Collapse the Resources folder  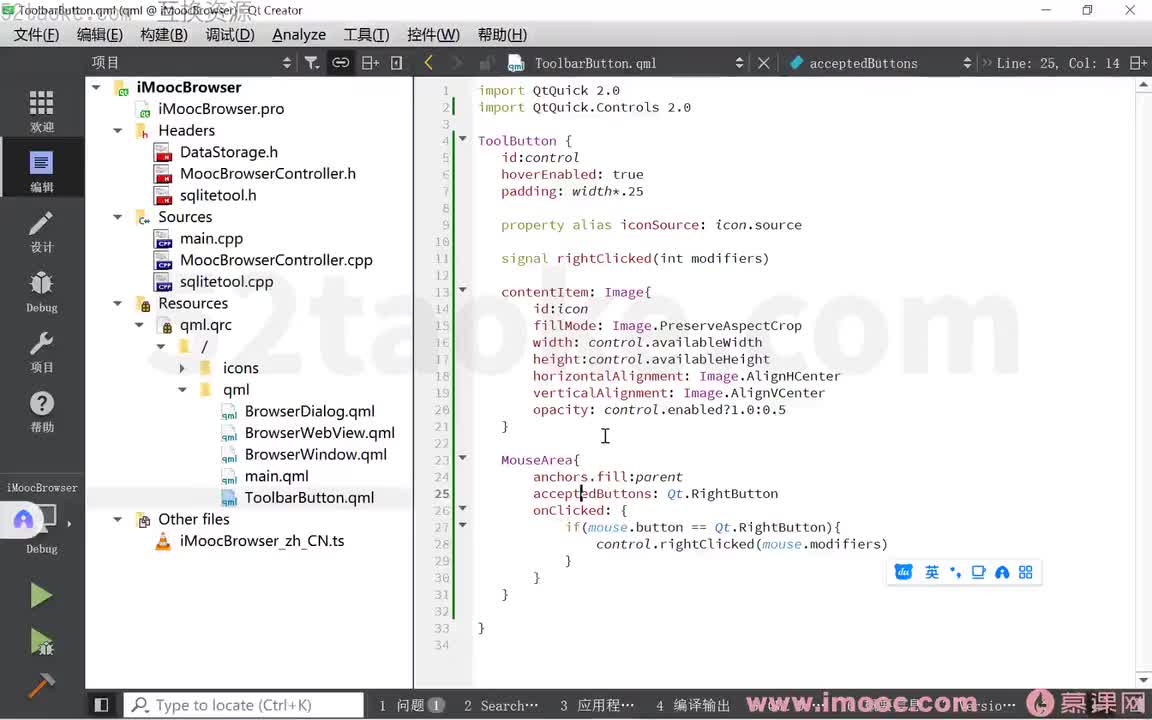click(x=118, y=303)
